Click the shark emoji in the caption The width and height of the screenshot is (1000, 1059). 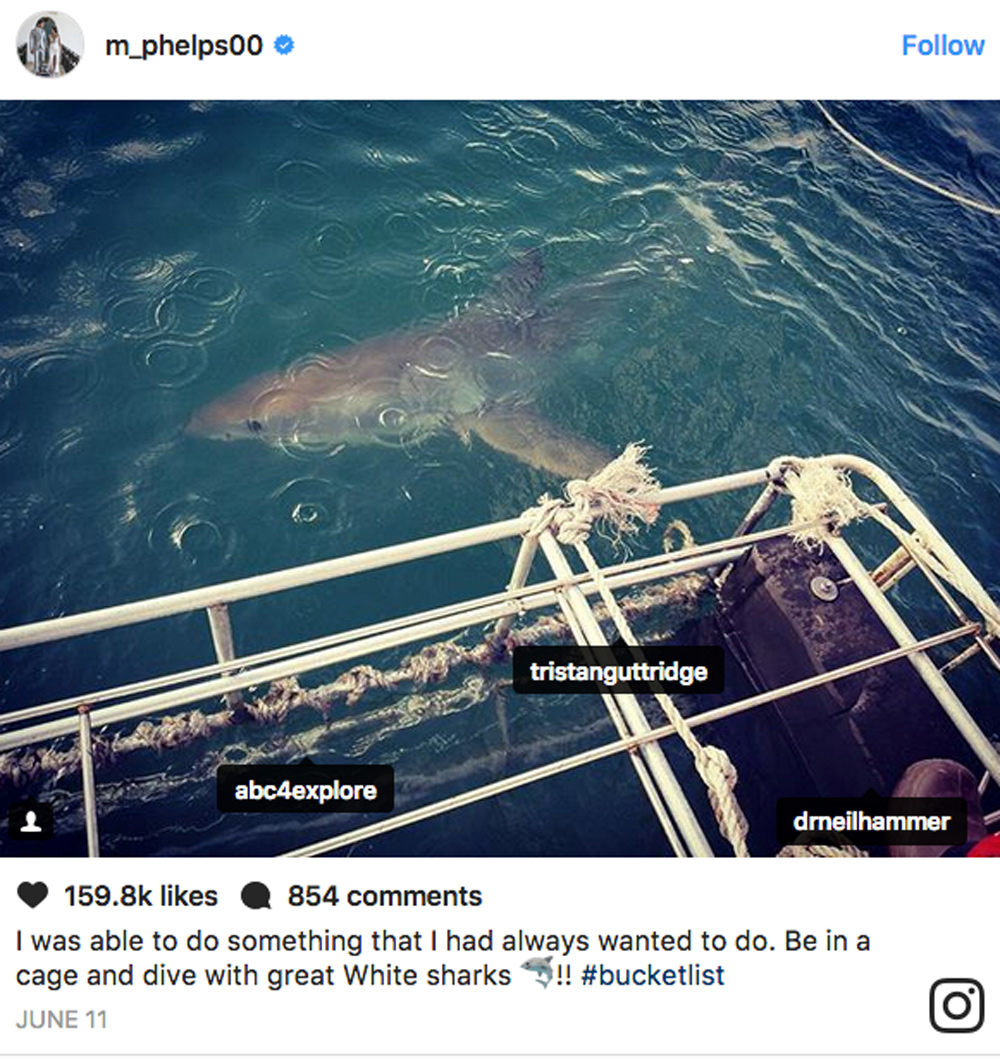(537, 973)
